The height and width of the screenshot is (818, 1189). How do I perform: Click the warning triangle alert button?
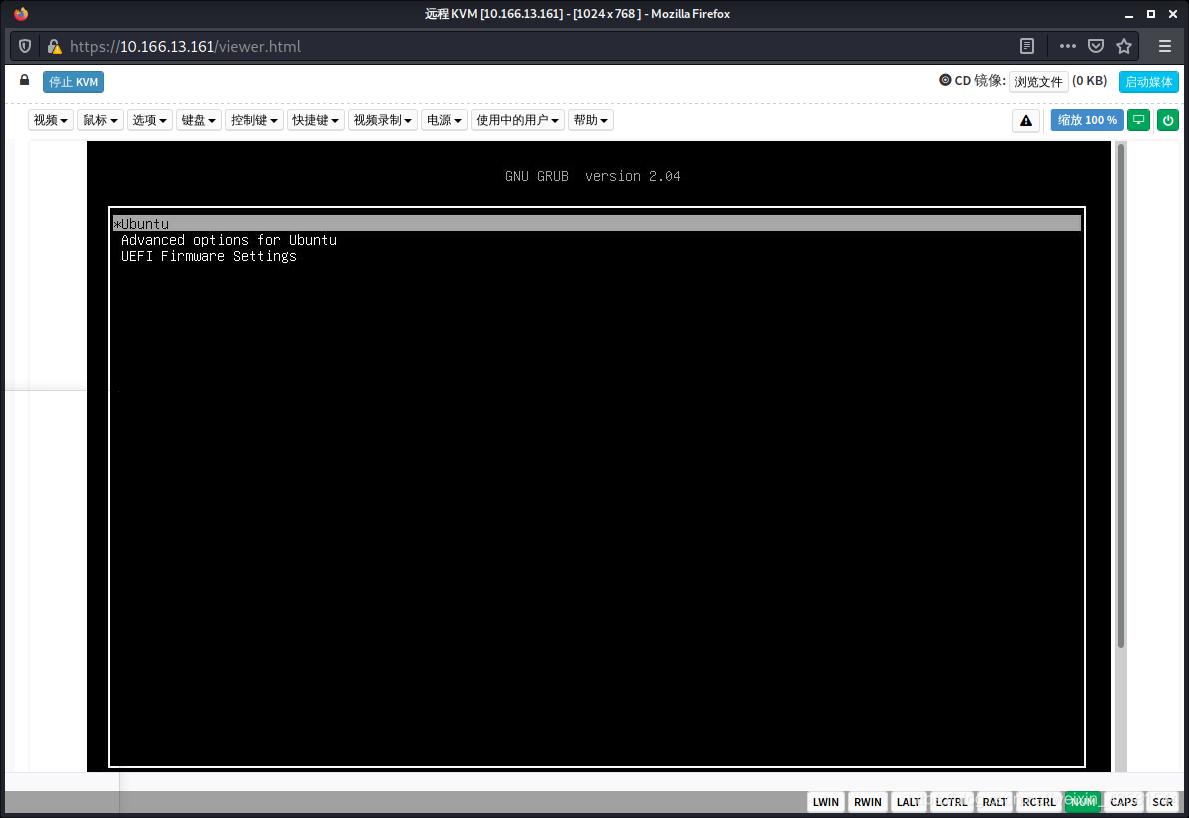coord(1026,120)
